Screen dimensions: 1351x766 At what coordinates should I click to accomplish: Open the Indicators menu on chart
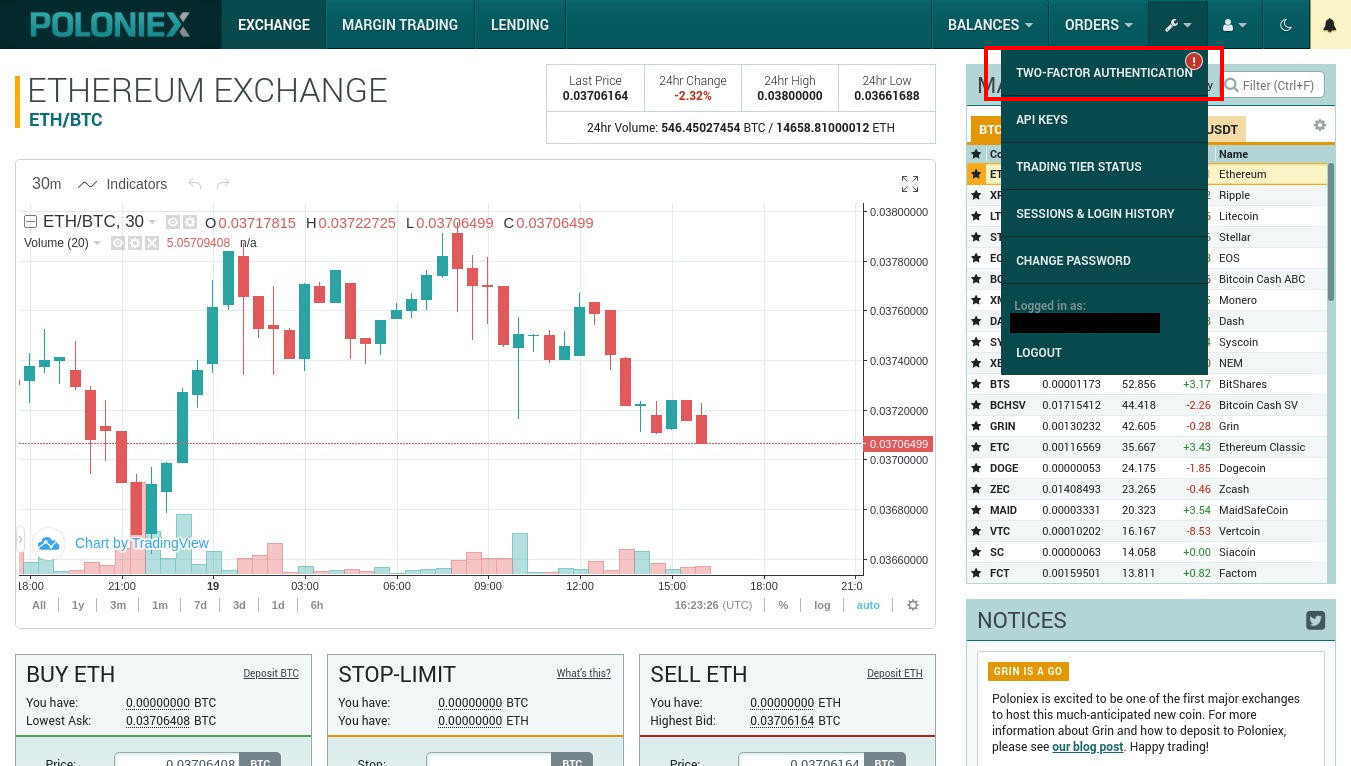[x=124, y=184]
